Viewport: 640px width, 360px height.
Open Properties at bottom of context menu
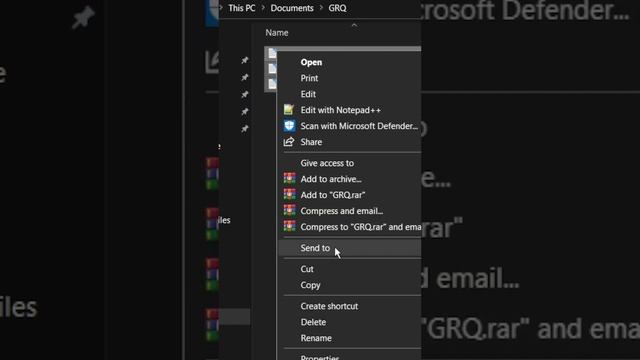(320, 357)
